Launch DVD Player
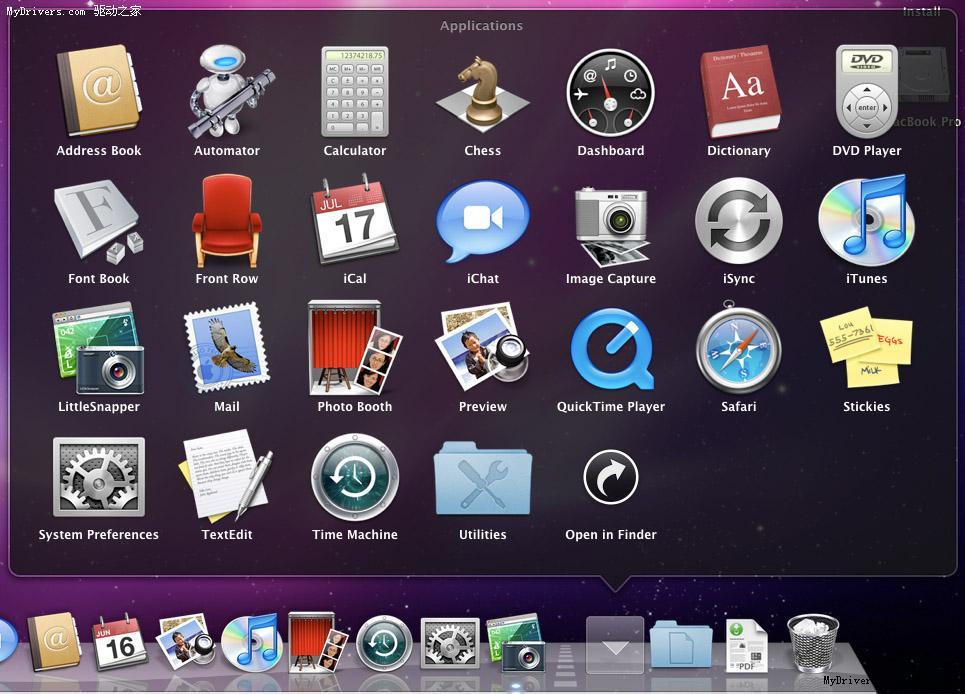Image resolution: width=965 pixels, height=694 pixels. click(x=866, y=92)
